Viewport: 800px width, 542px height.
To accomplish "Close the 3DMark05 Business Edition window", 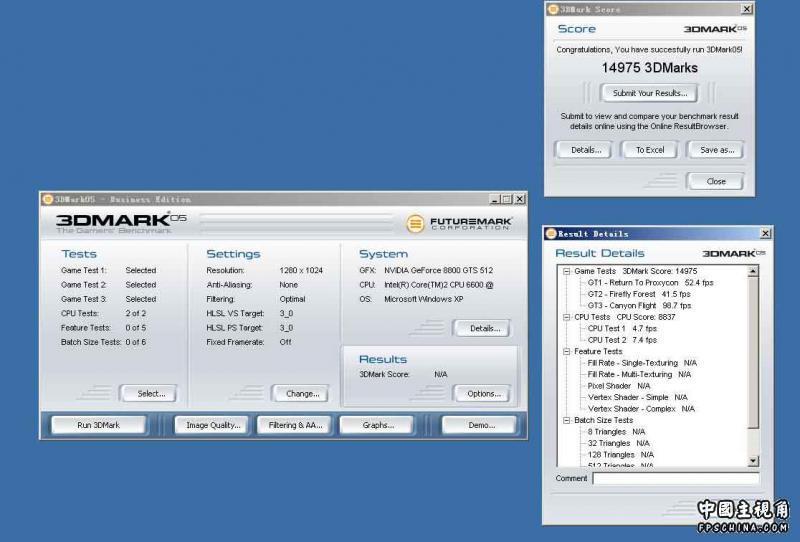I will click(519, 199).
